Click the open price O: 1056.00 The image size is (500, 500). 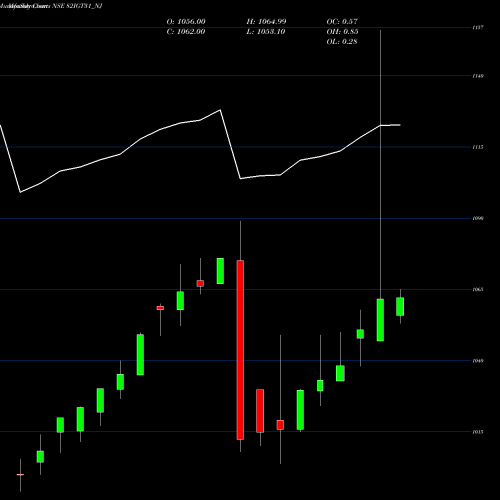(186, 22)
